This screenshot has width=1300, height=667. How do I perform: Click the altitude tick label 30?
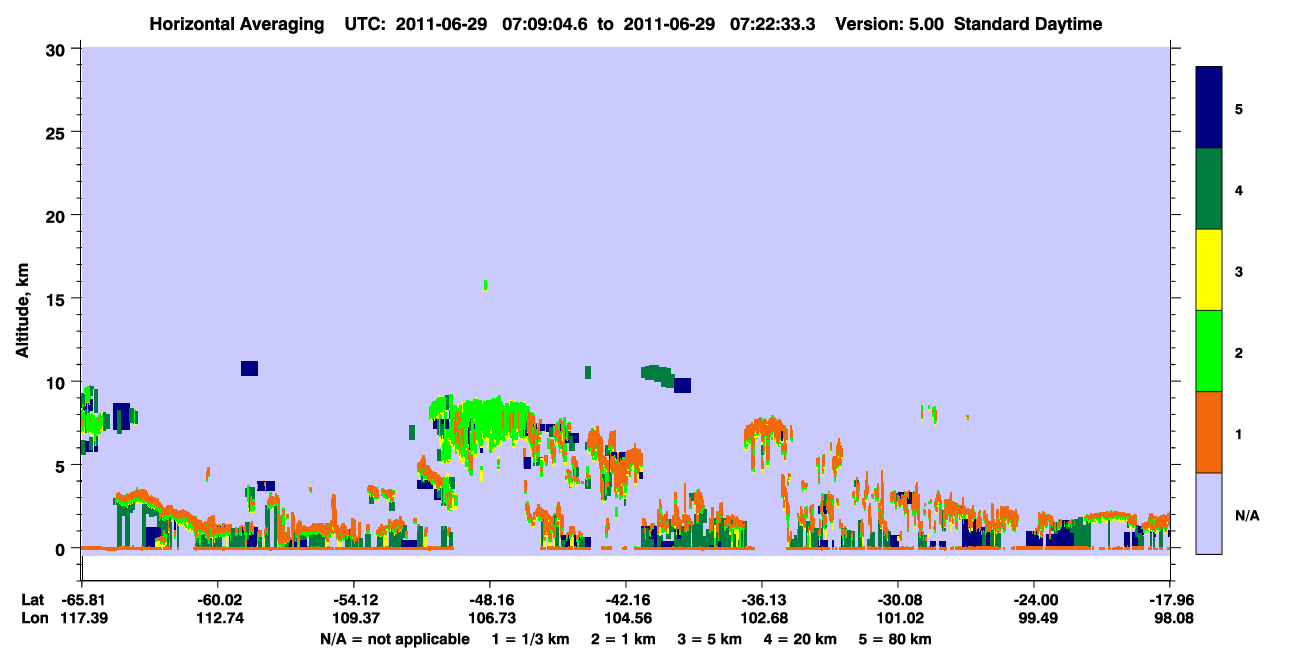58,49
